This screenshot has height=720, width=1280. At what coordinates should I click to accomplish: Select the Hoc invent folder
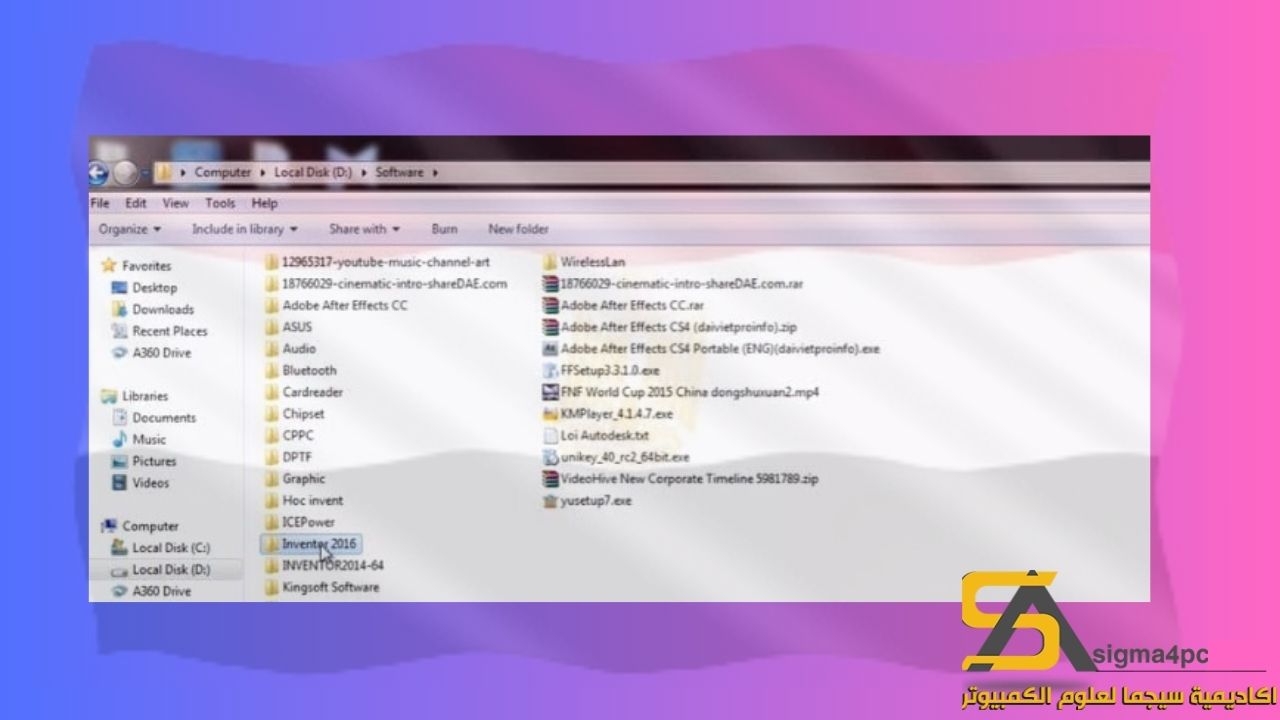coord(304,501)
